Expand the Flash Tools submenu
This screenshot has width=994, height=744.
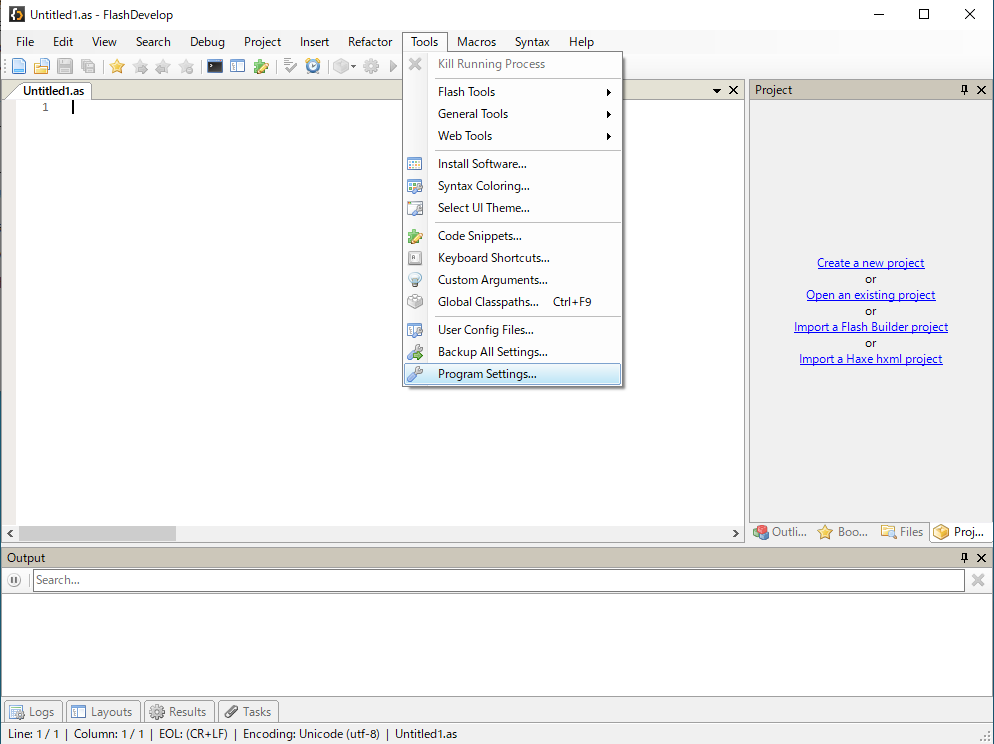pyautogui.click(x=512, y=92)
